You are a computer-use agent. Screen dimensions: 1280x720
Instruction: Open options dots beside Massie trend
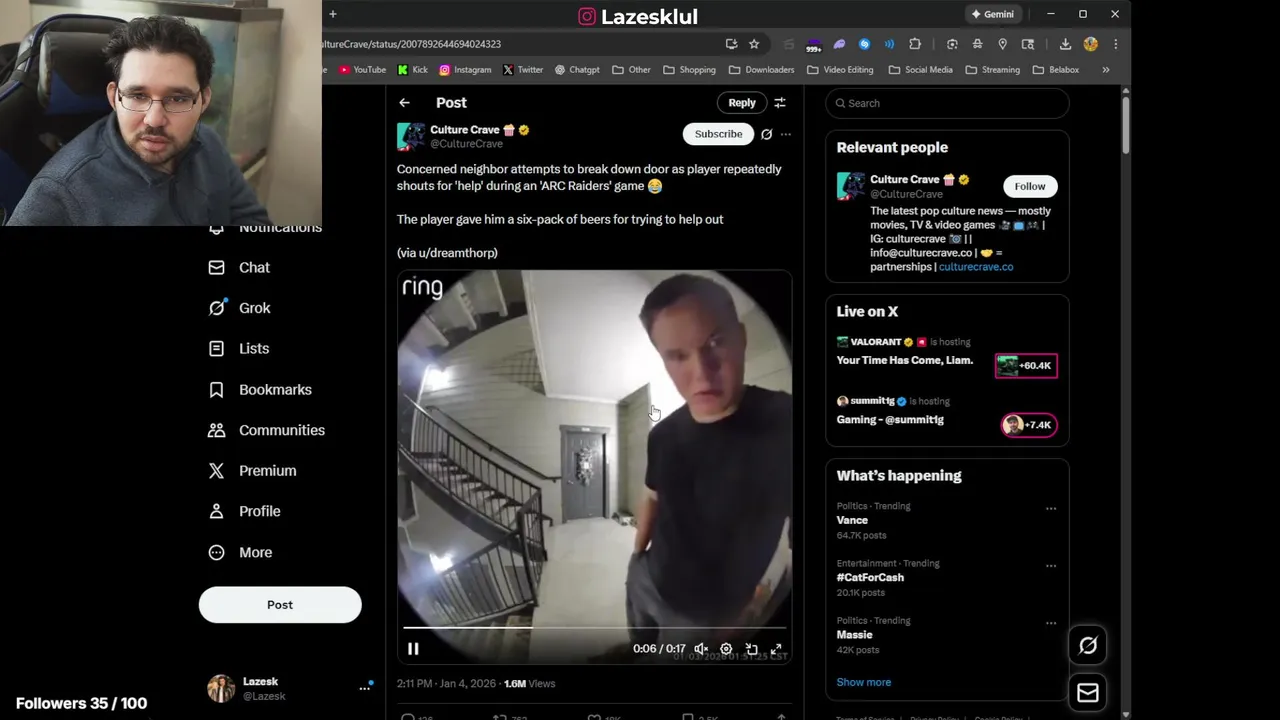[x=1051, y=623]
